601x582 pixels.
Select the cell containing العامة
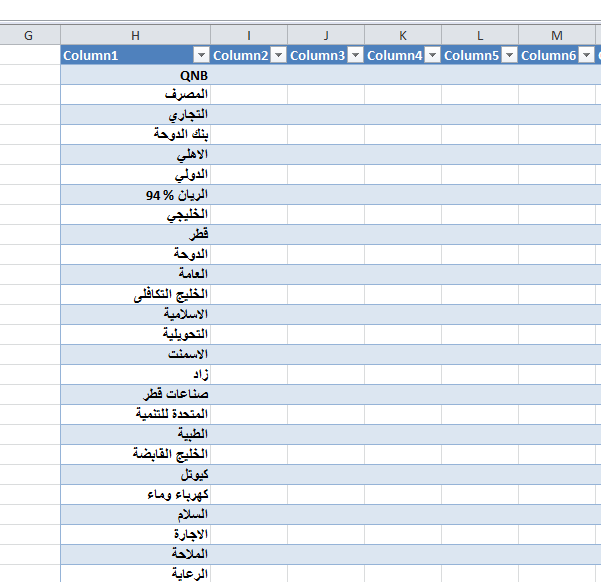(135, 275)
